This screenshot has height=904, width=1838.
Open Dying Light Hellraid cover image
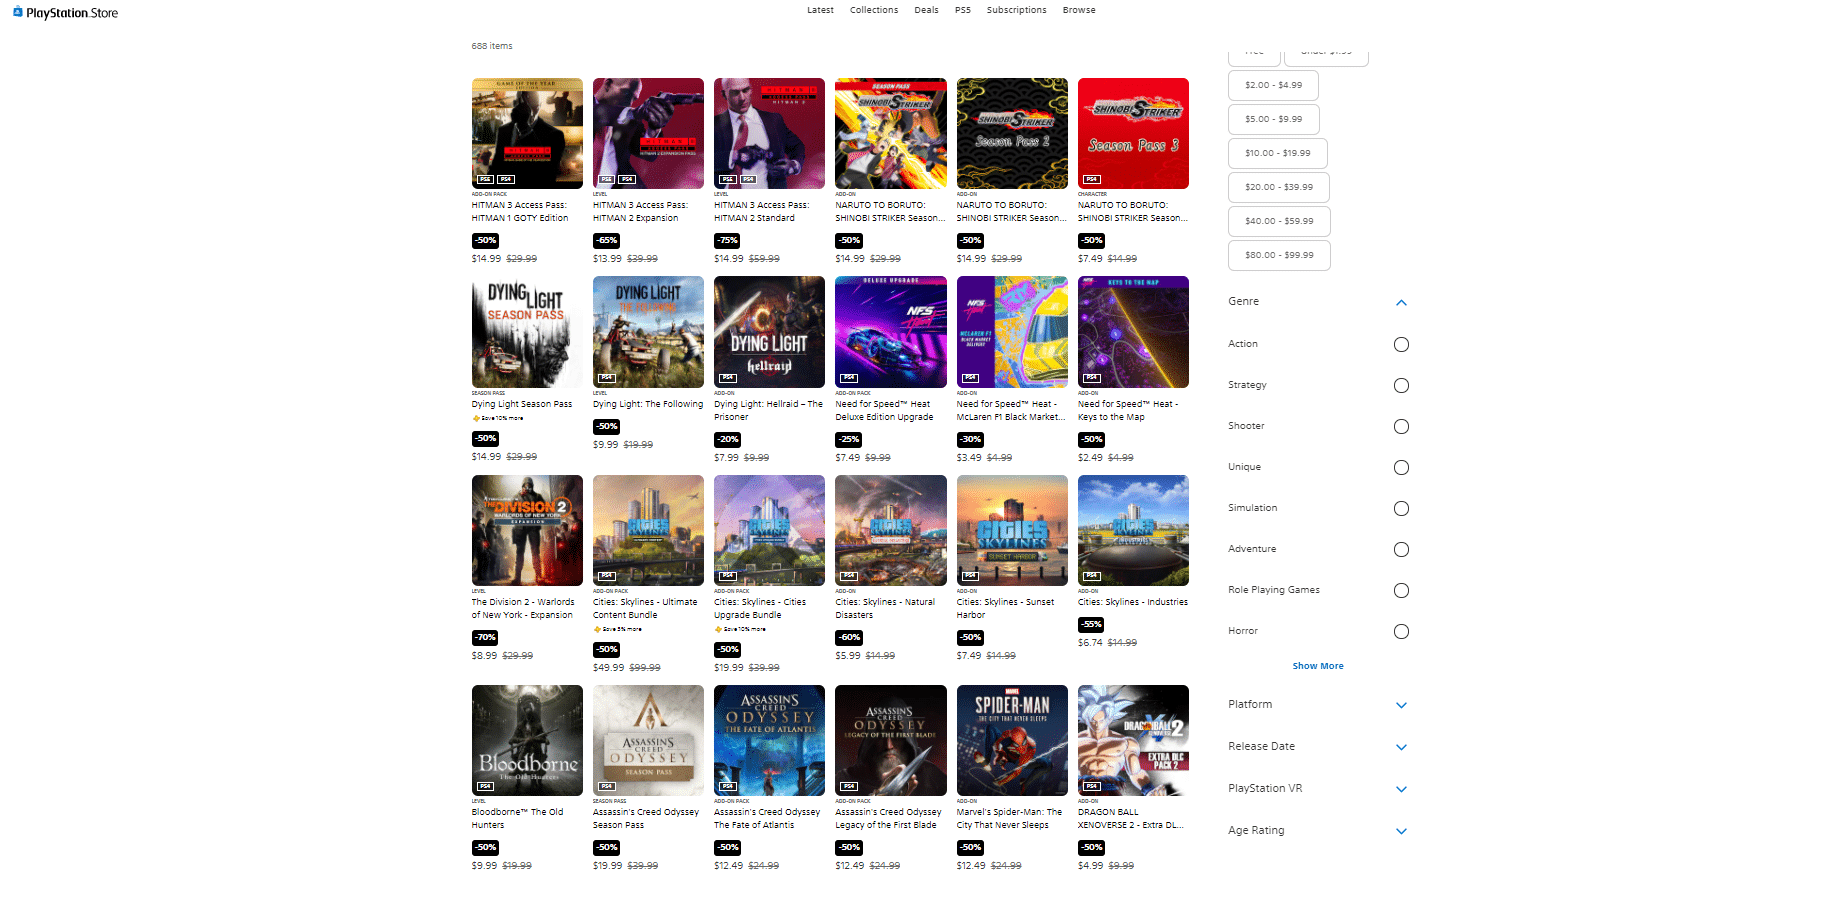(769, 332)
